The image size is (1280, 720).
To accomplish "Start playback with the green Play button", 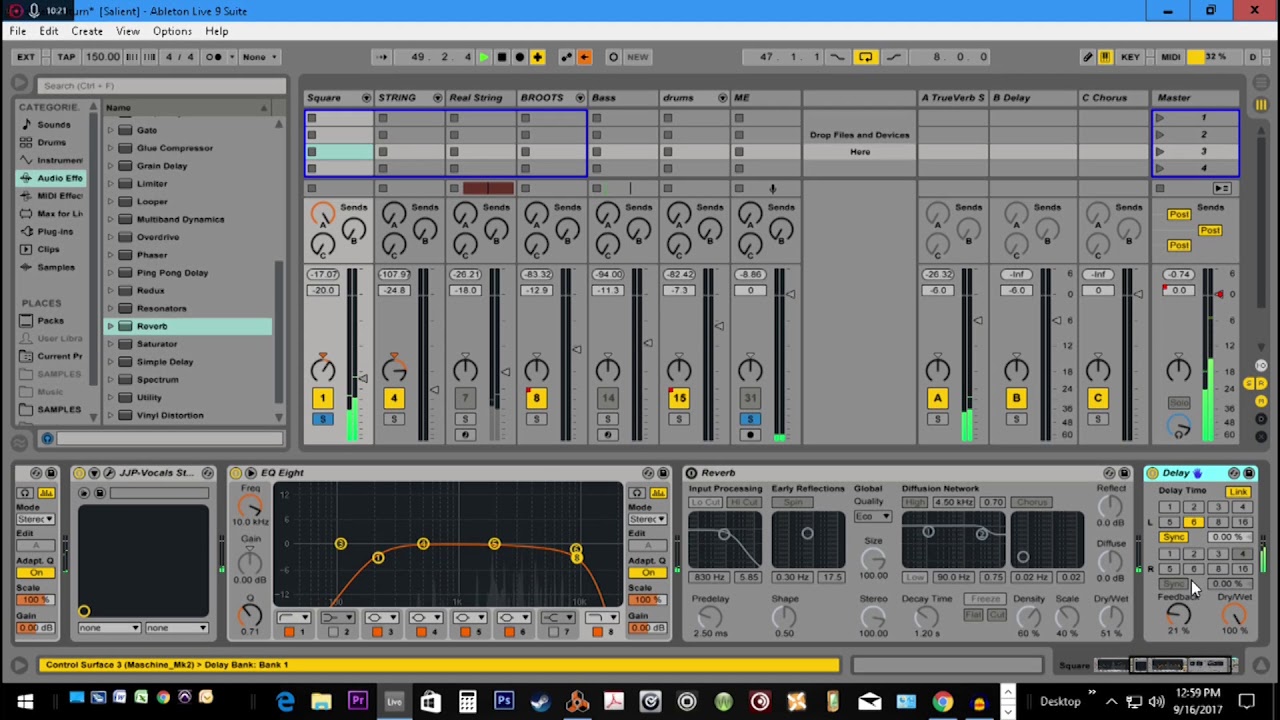I will pyautogui.click(x=484, y=57).
